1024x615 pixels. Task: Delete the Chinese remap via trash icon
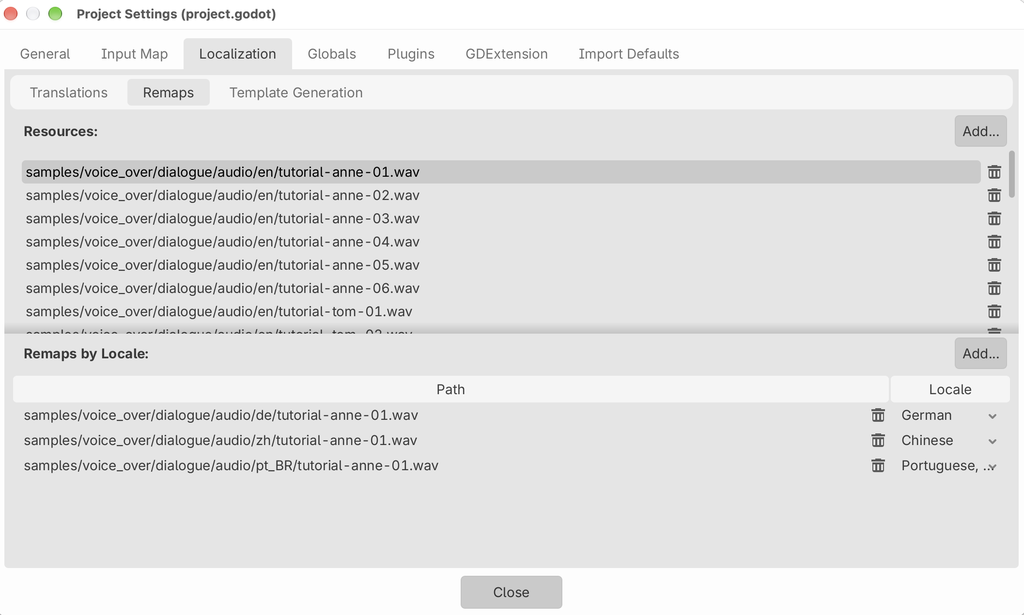878,441
